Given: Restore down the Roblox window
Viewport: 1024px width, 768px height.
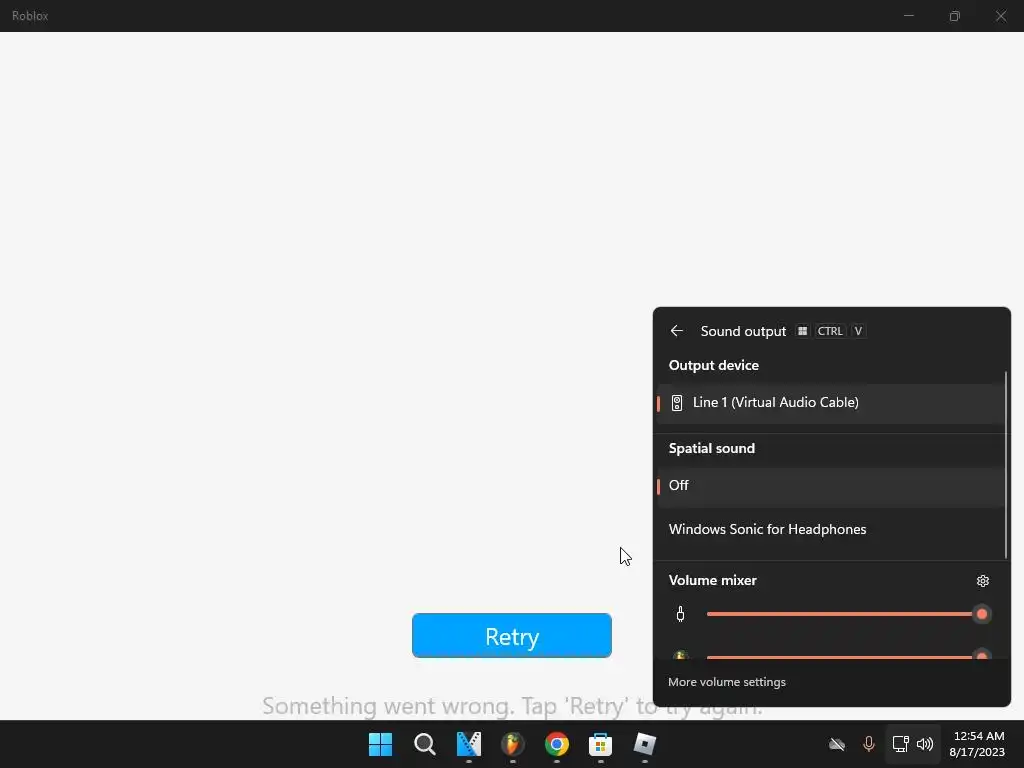Looking at the screenshot, I should [x=955, y=16].
